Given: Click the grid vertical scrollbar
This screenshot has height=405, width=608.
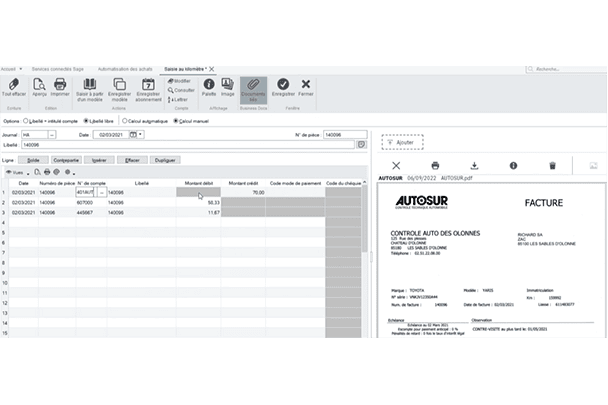Looking at the screenshot, I should 364,219.
